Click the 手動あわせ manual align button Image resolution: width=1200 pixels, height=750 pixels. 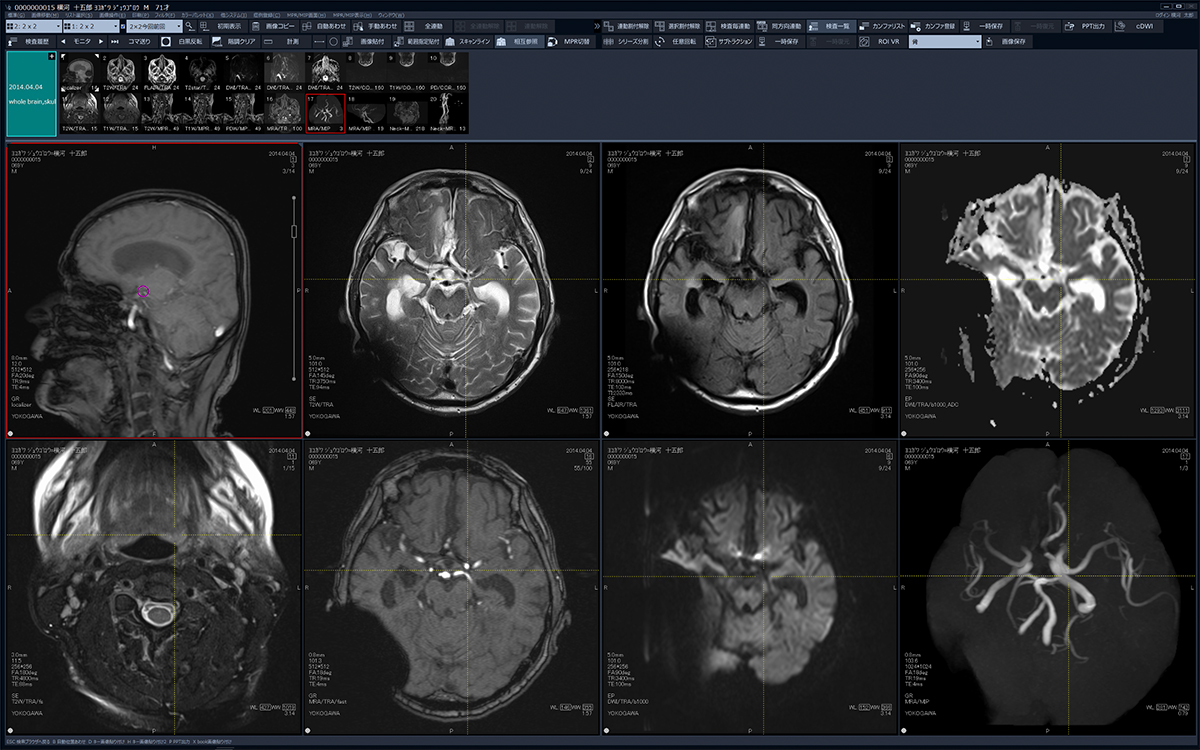tap(377, 25)
